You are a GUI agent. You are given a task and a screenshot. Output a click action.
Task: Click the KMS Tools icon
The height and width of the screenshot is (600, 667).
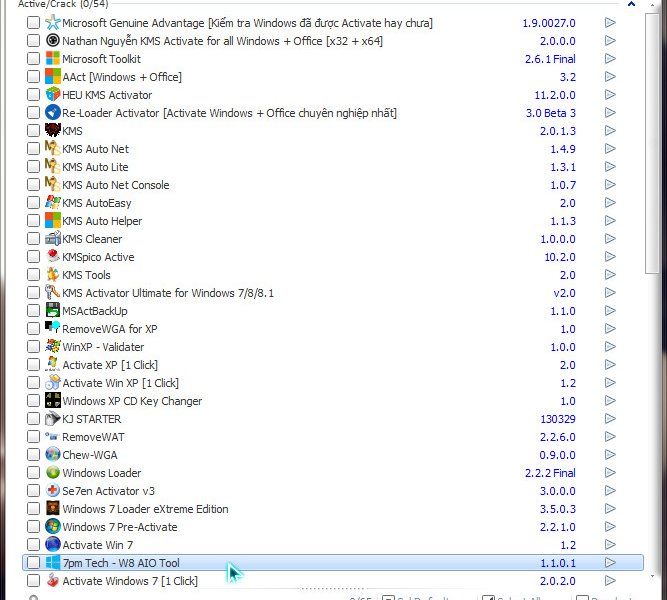click(53, 274)
